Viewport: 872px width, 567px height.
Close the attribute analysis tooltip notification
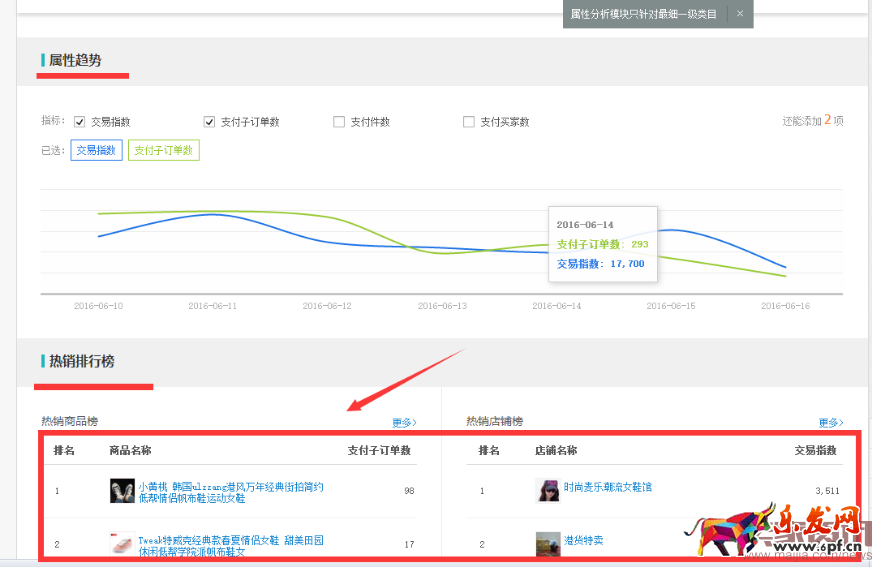pyautogui.click(x=740, y=14)
